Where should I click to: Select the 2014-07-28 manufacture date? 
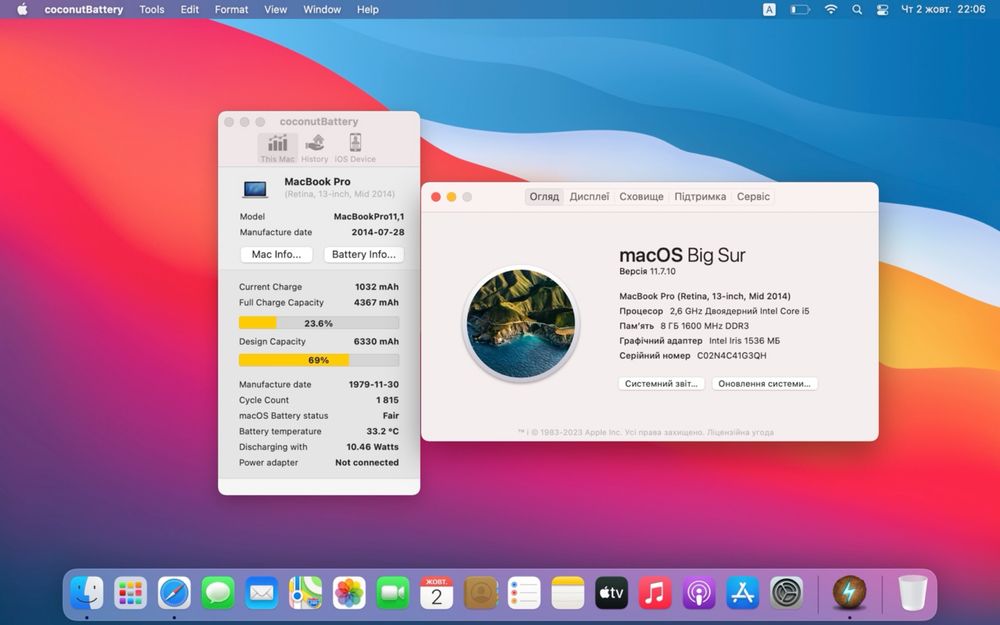pos(378,232)
